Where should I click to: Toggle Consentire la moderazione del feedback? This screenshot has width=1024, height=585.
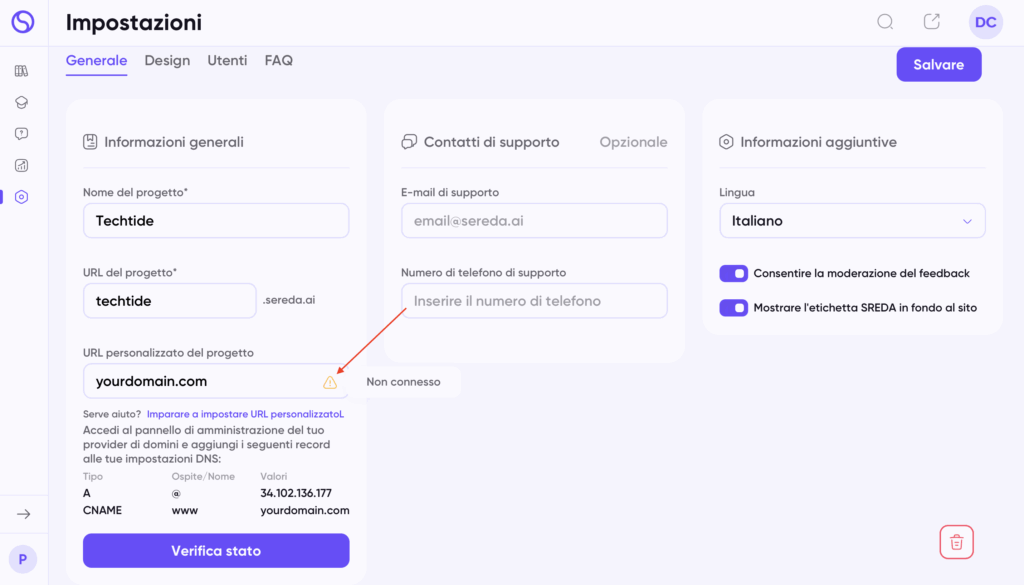tap(733, 274)
